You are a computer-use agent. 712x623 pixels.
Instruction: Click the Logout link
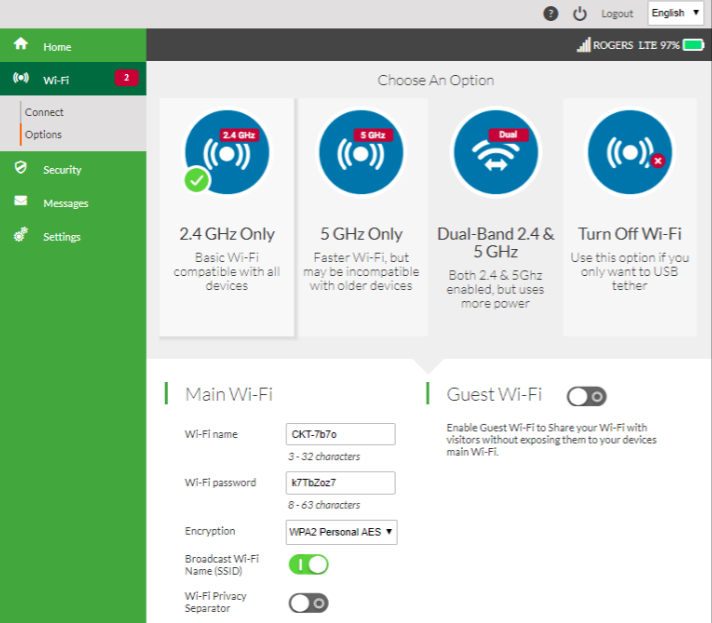[x=617, y=14]
